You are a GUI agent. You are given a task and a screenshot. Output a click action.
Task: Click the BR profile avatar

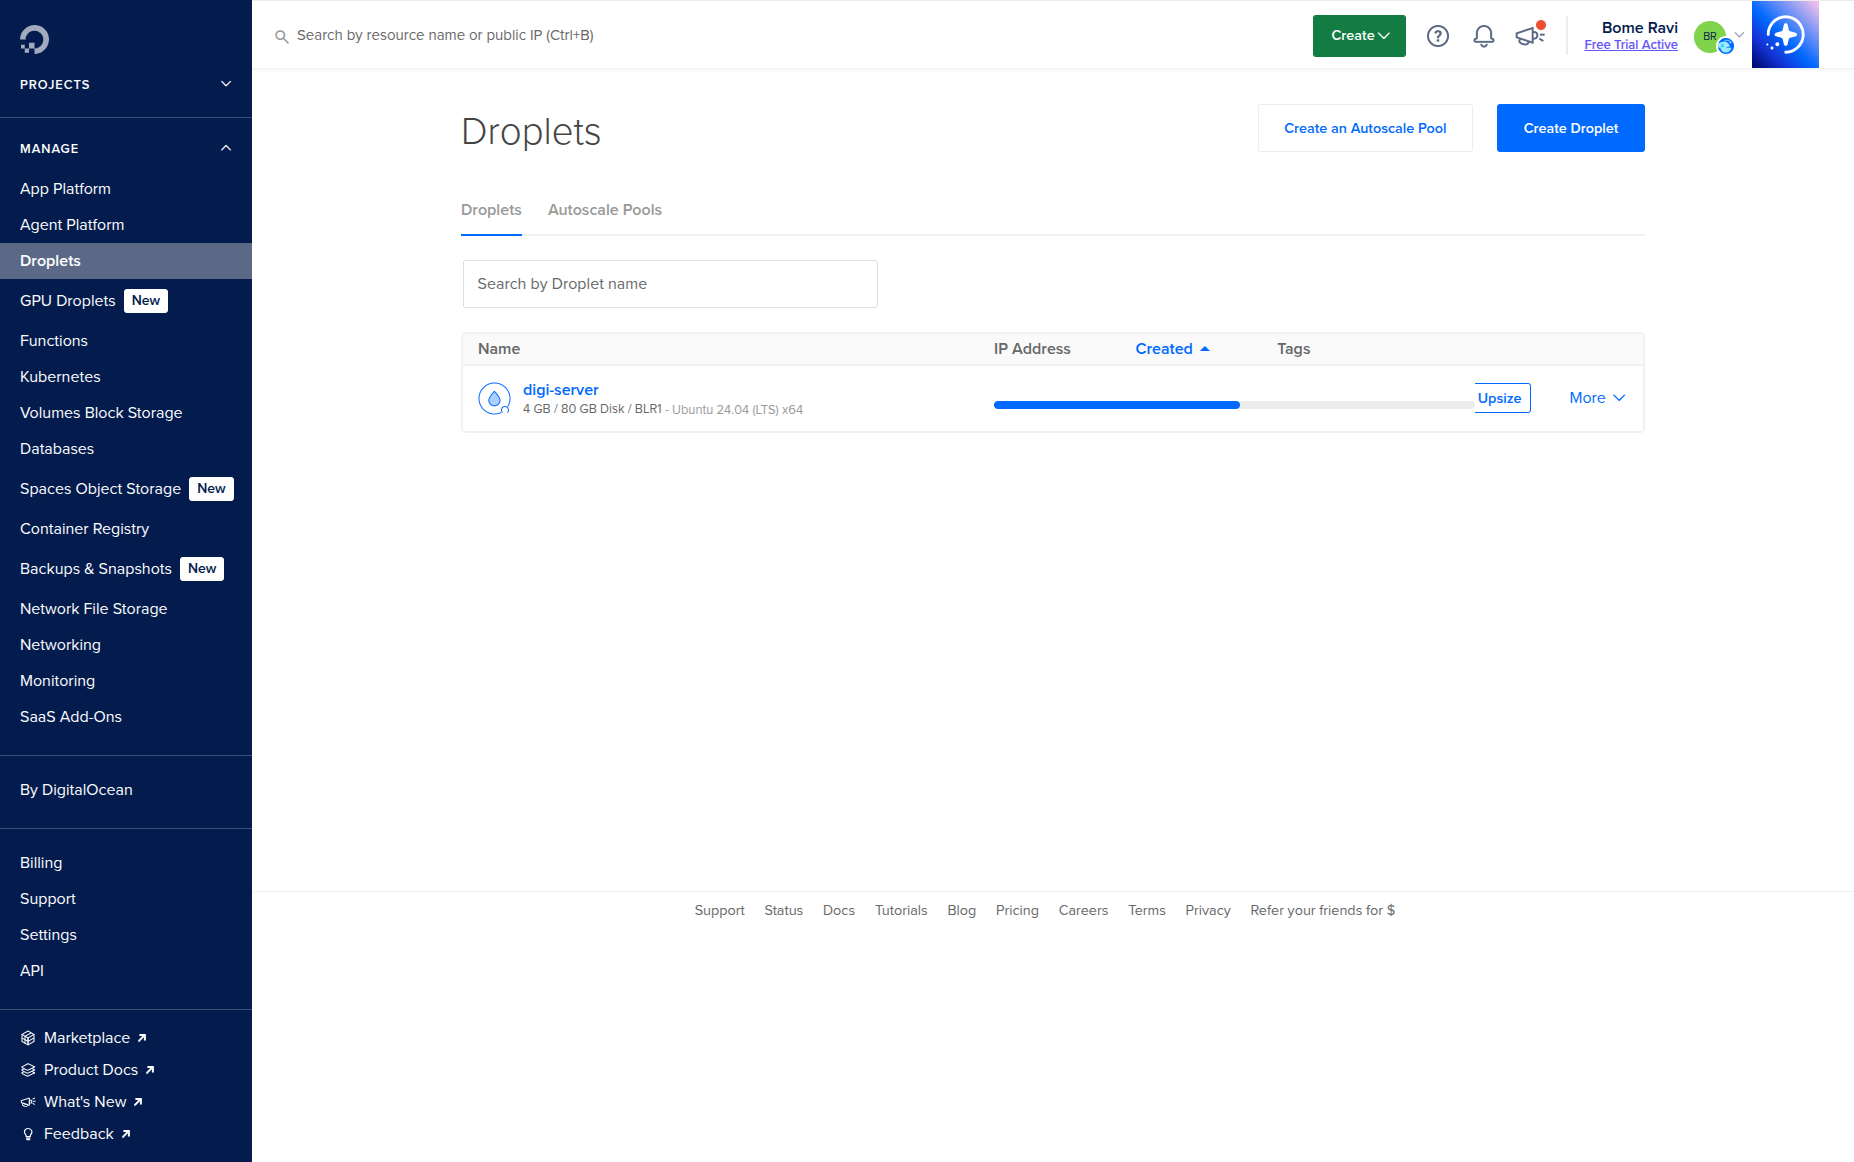pos(1709,36)
